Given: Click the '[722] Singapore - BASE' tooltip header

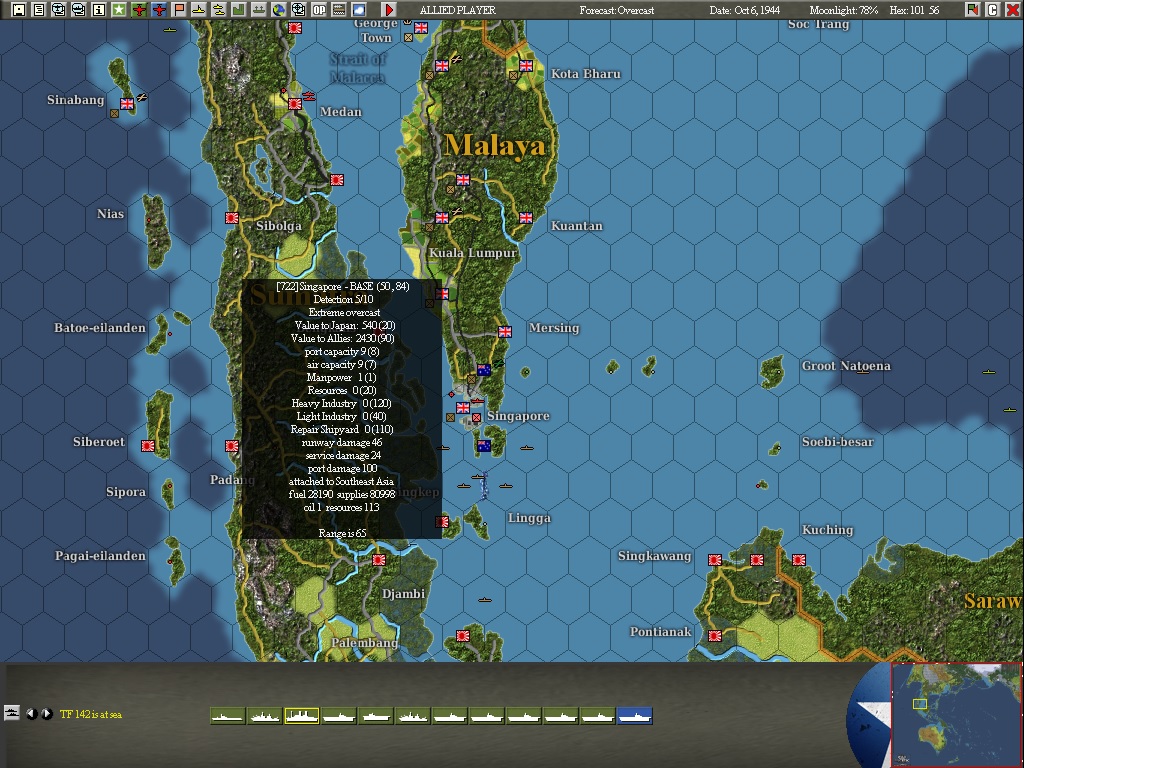Looking at the screenshot, I should click(342, 287).
